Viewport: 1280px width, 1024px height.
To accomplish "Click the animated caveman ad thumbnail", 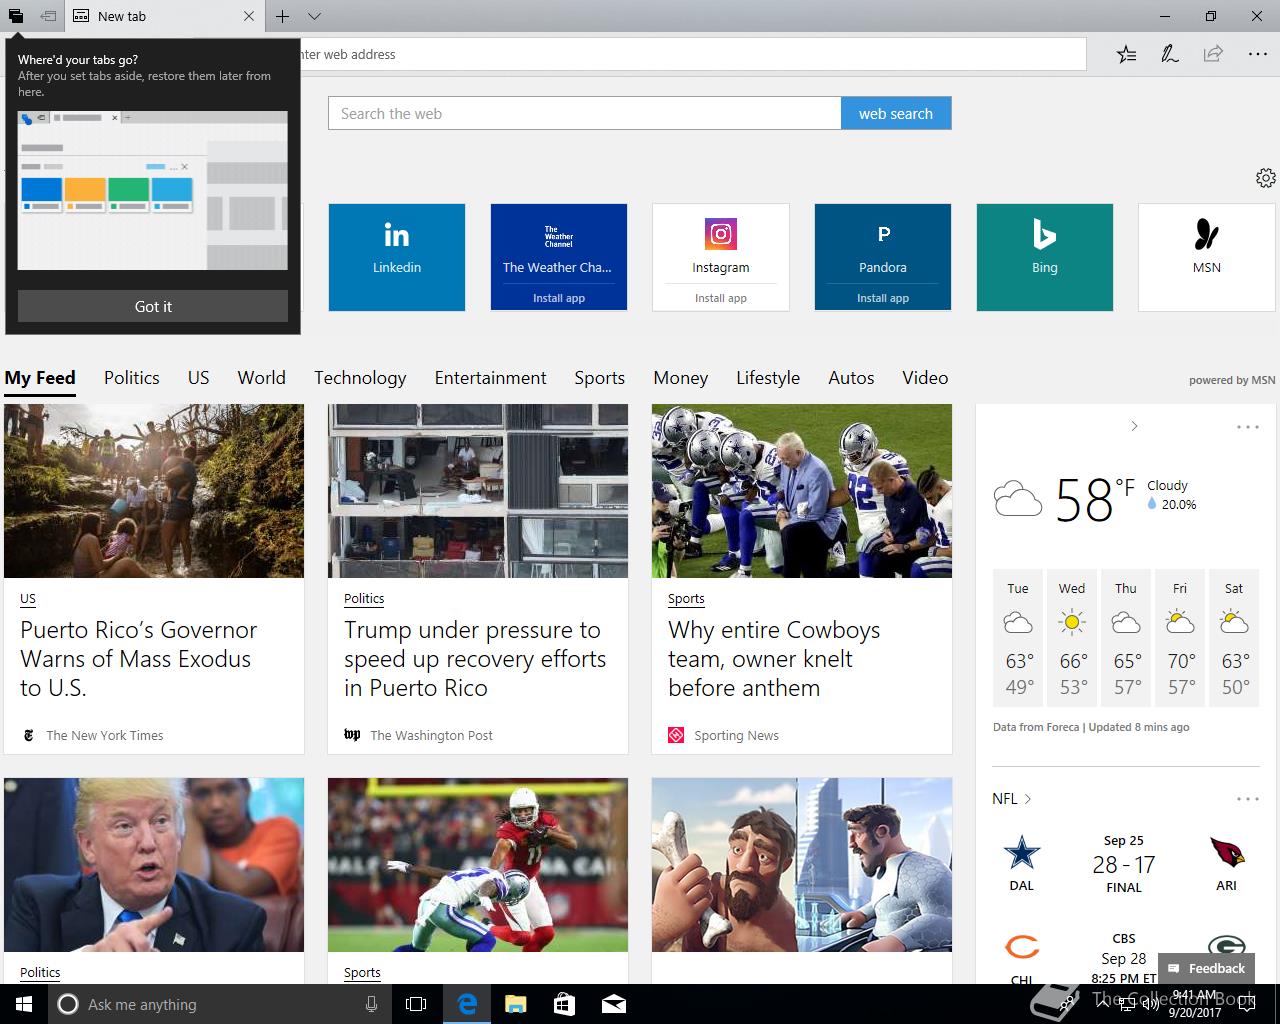I will pyautogui.click(x=802, y=865).
